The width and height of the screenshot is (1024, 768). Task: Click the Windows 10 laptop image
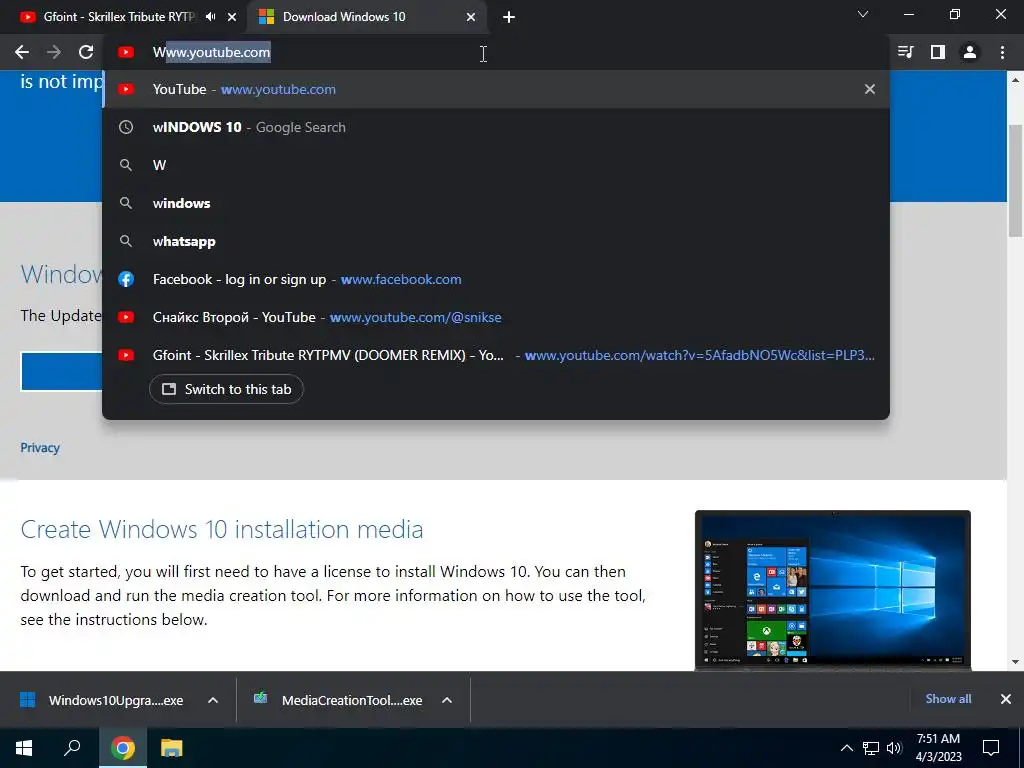pyautogui.click(x=833, y=590)
